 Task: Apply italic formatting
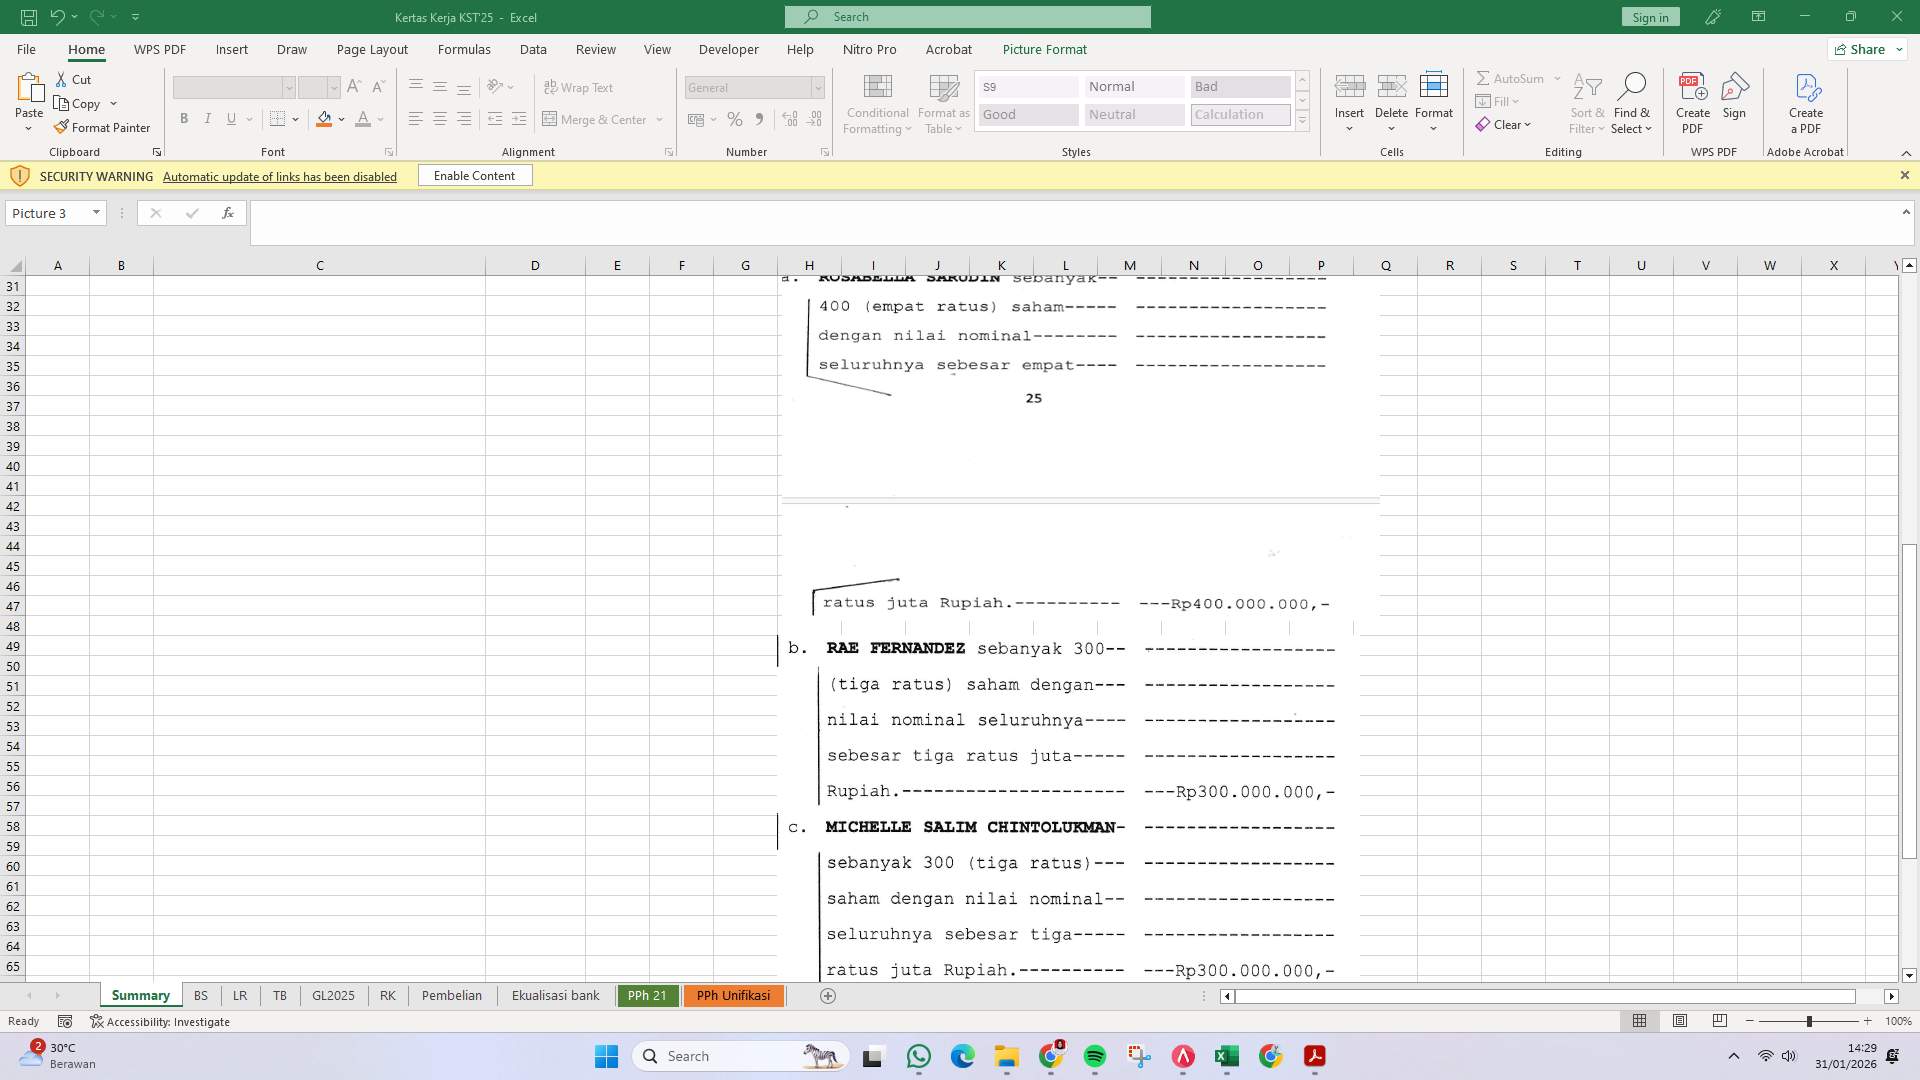tap(208, 118)
